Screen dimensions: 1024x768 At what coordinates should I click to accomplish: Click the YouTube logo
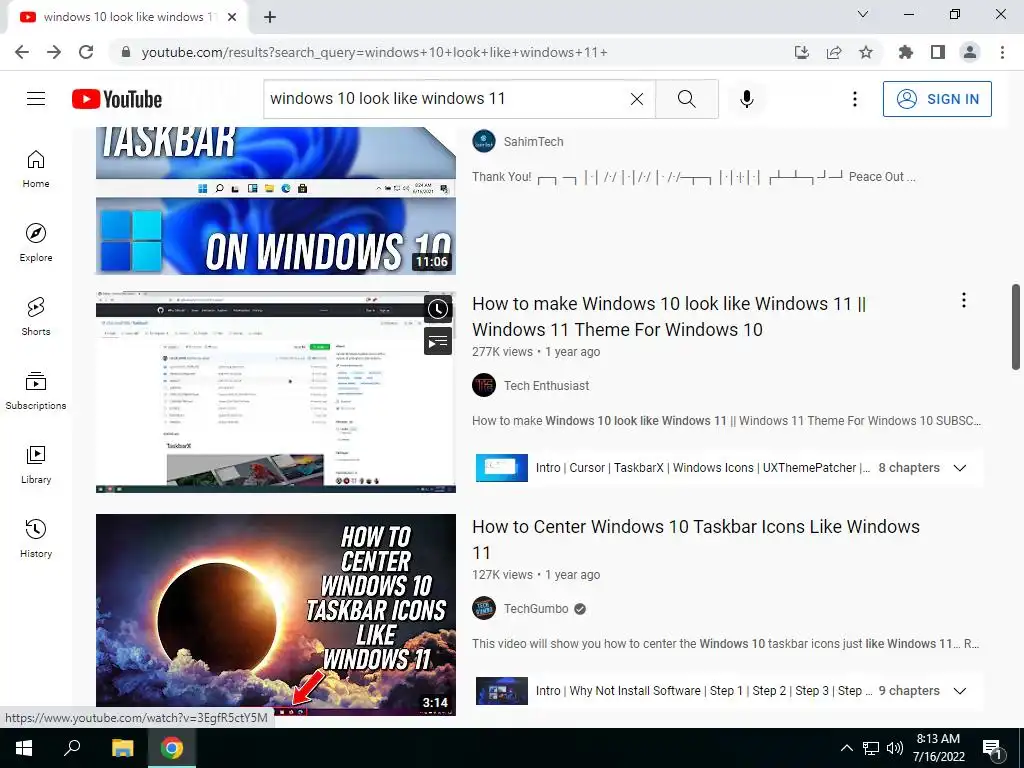point(117,99)
